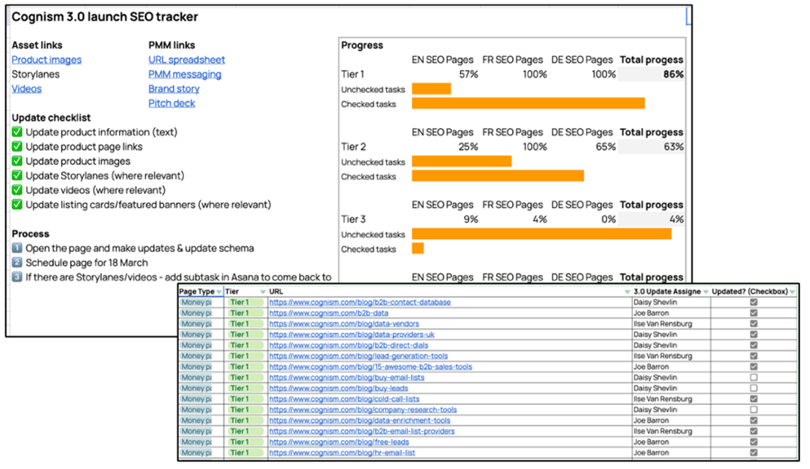This screenshot has width=810, height=469.
Task: Click the green check beside Update listing cards/featured banners
Action: point(17,204)
